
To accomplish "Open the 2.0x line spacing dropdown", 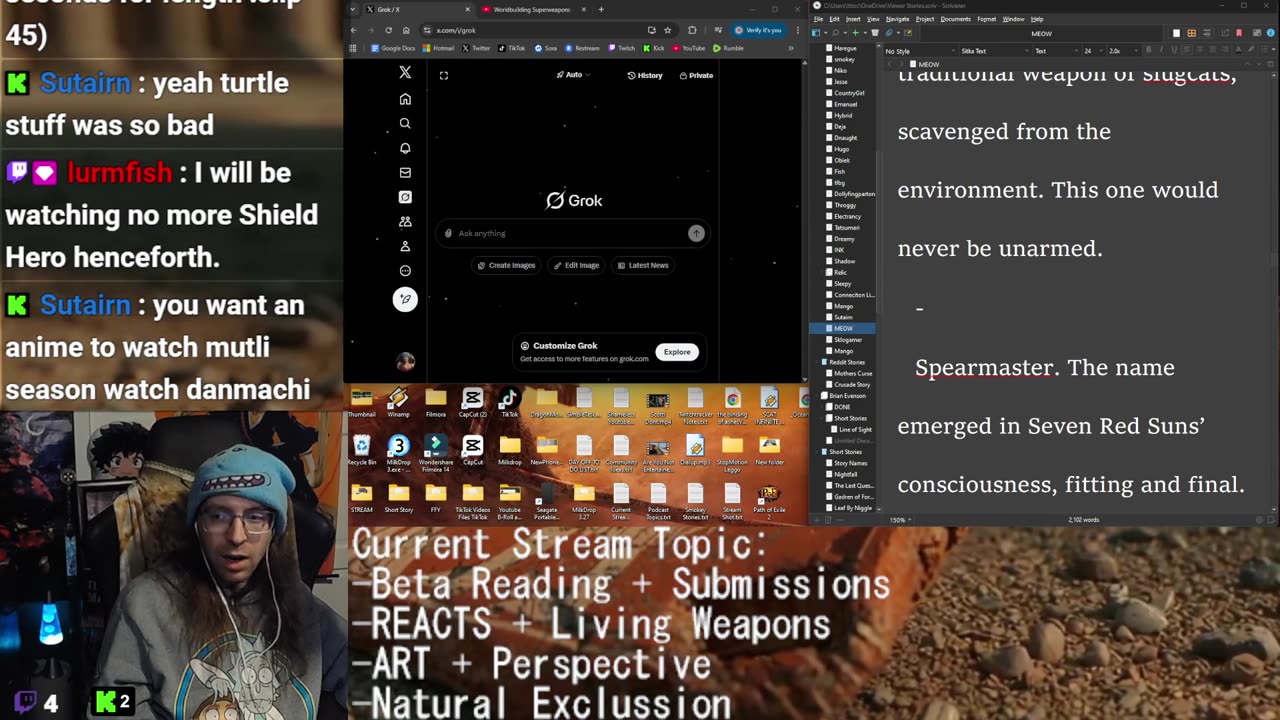I will 1122,51.
